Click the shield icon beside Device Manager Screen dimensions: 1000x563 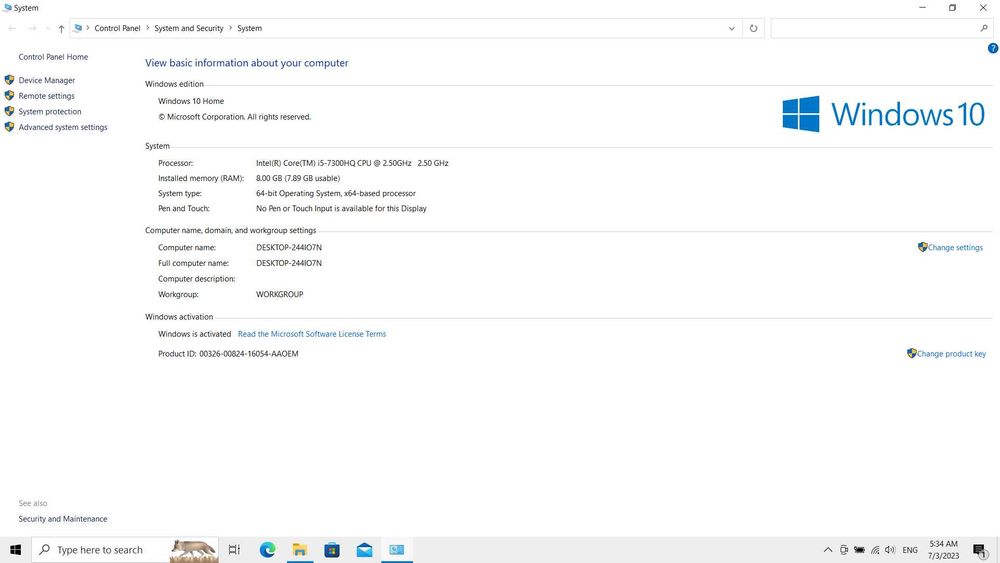coord(9,80)
